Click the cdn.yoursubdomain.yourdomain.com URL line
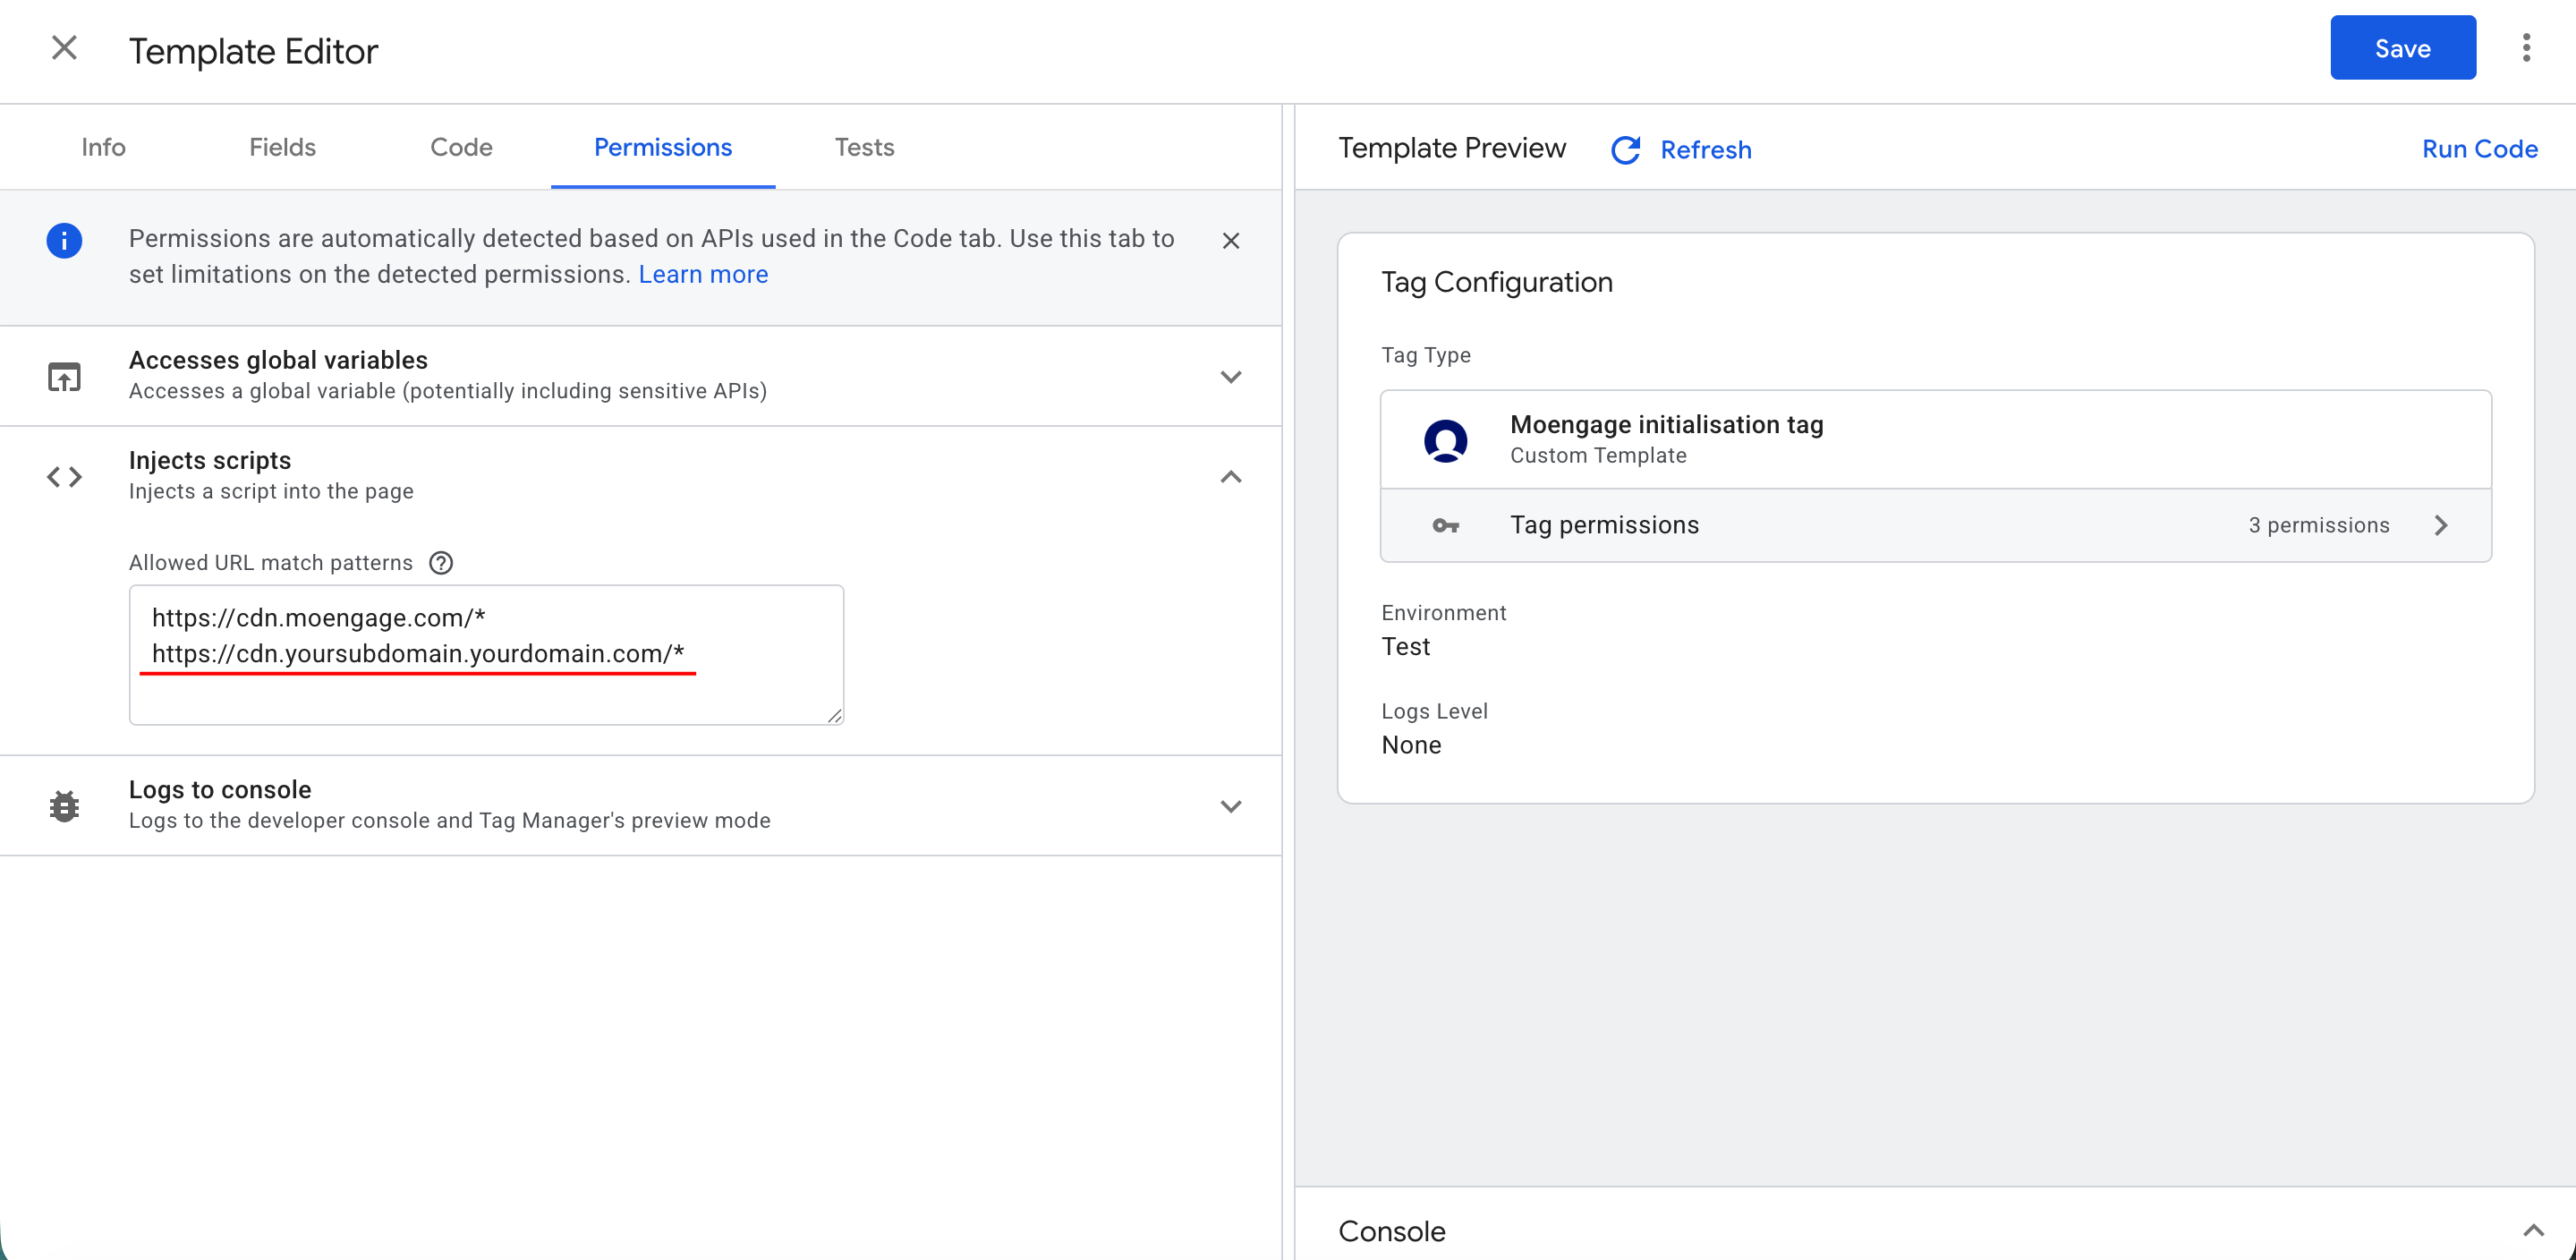The image size is (2576, 1260). (x=418, y=654)
